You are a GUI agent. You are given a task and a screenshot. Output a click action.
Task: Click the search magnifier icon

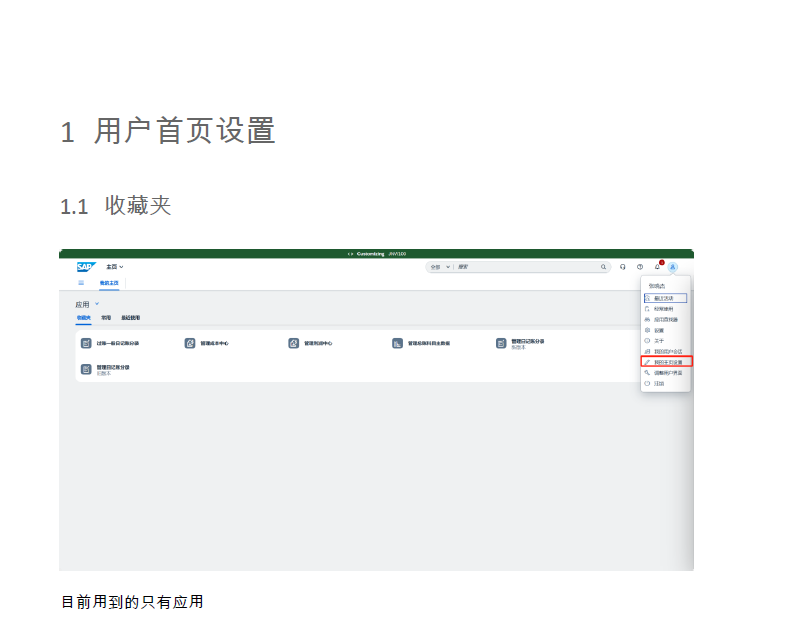(603, 267)
